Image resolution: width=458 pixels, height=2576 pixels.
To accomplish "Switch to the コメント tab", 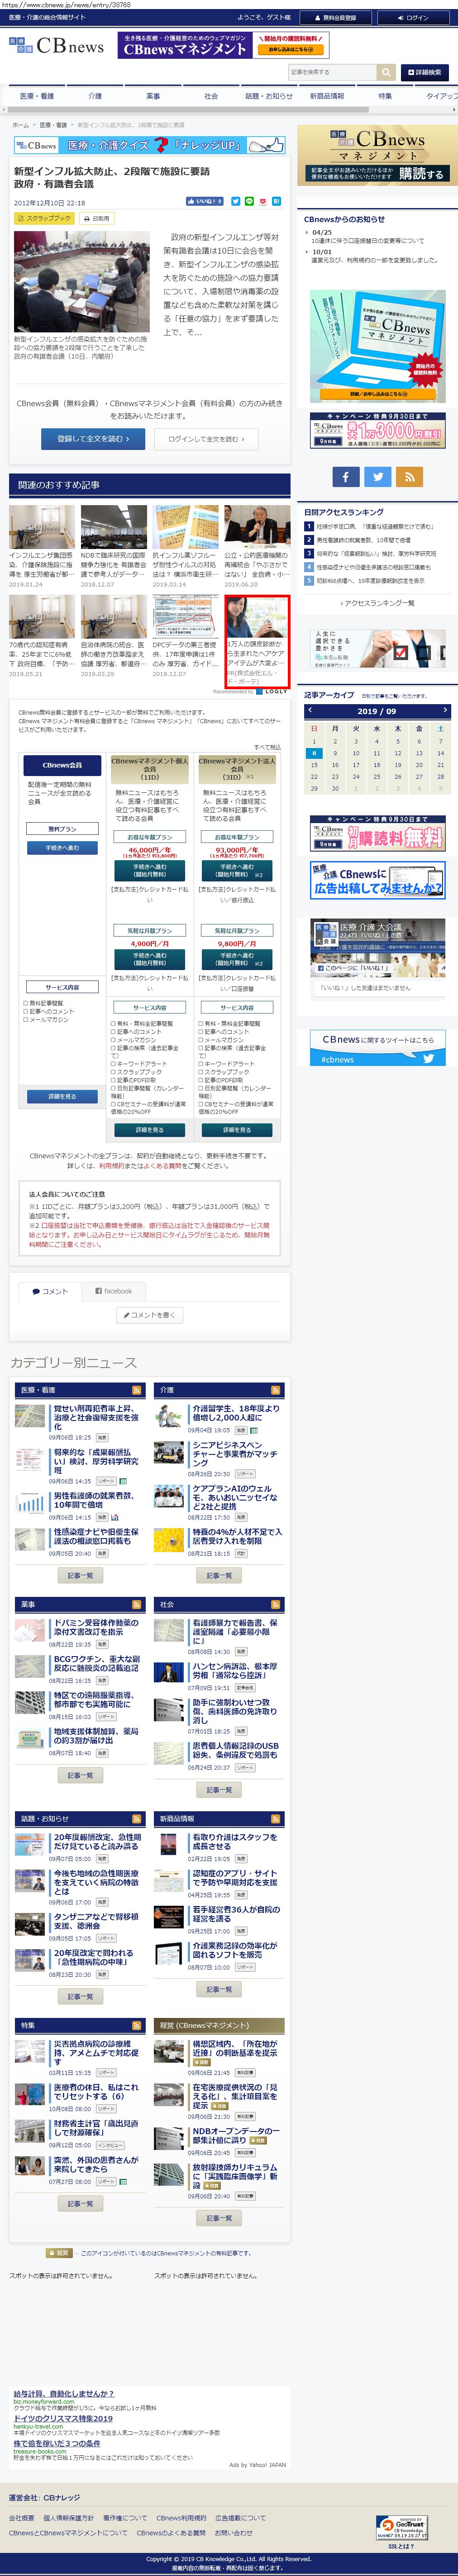I will pyautogui.click(x=50, y=1291).
